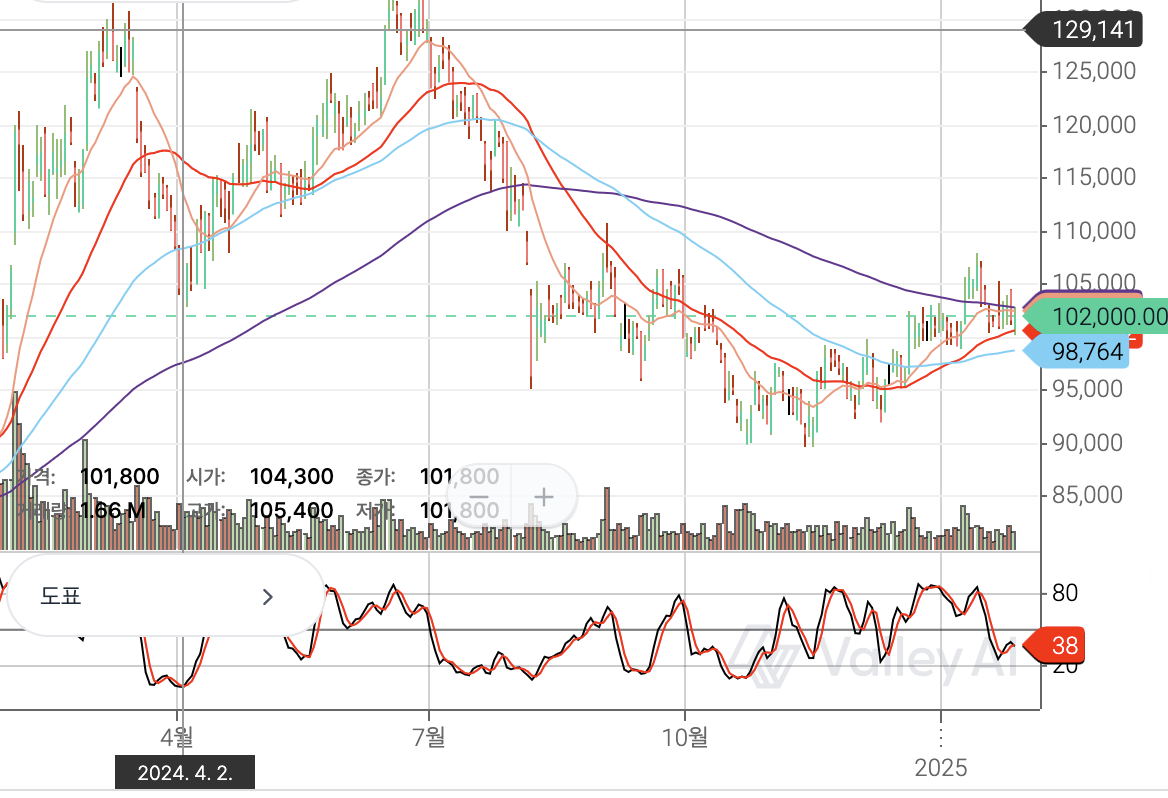Click the 4월 time axis label
Image resolution: width=1168 pixels, height=798 pixels.
(178, 739)
